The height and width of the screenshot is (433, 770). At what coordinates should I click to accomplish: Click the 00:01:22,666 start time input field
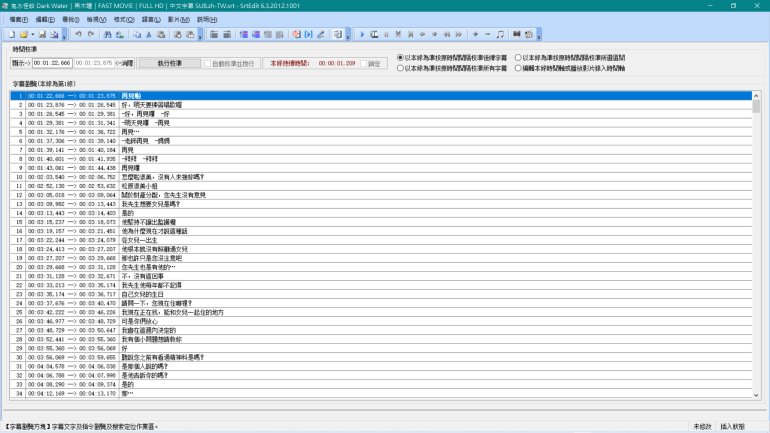[53, 63]
